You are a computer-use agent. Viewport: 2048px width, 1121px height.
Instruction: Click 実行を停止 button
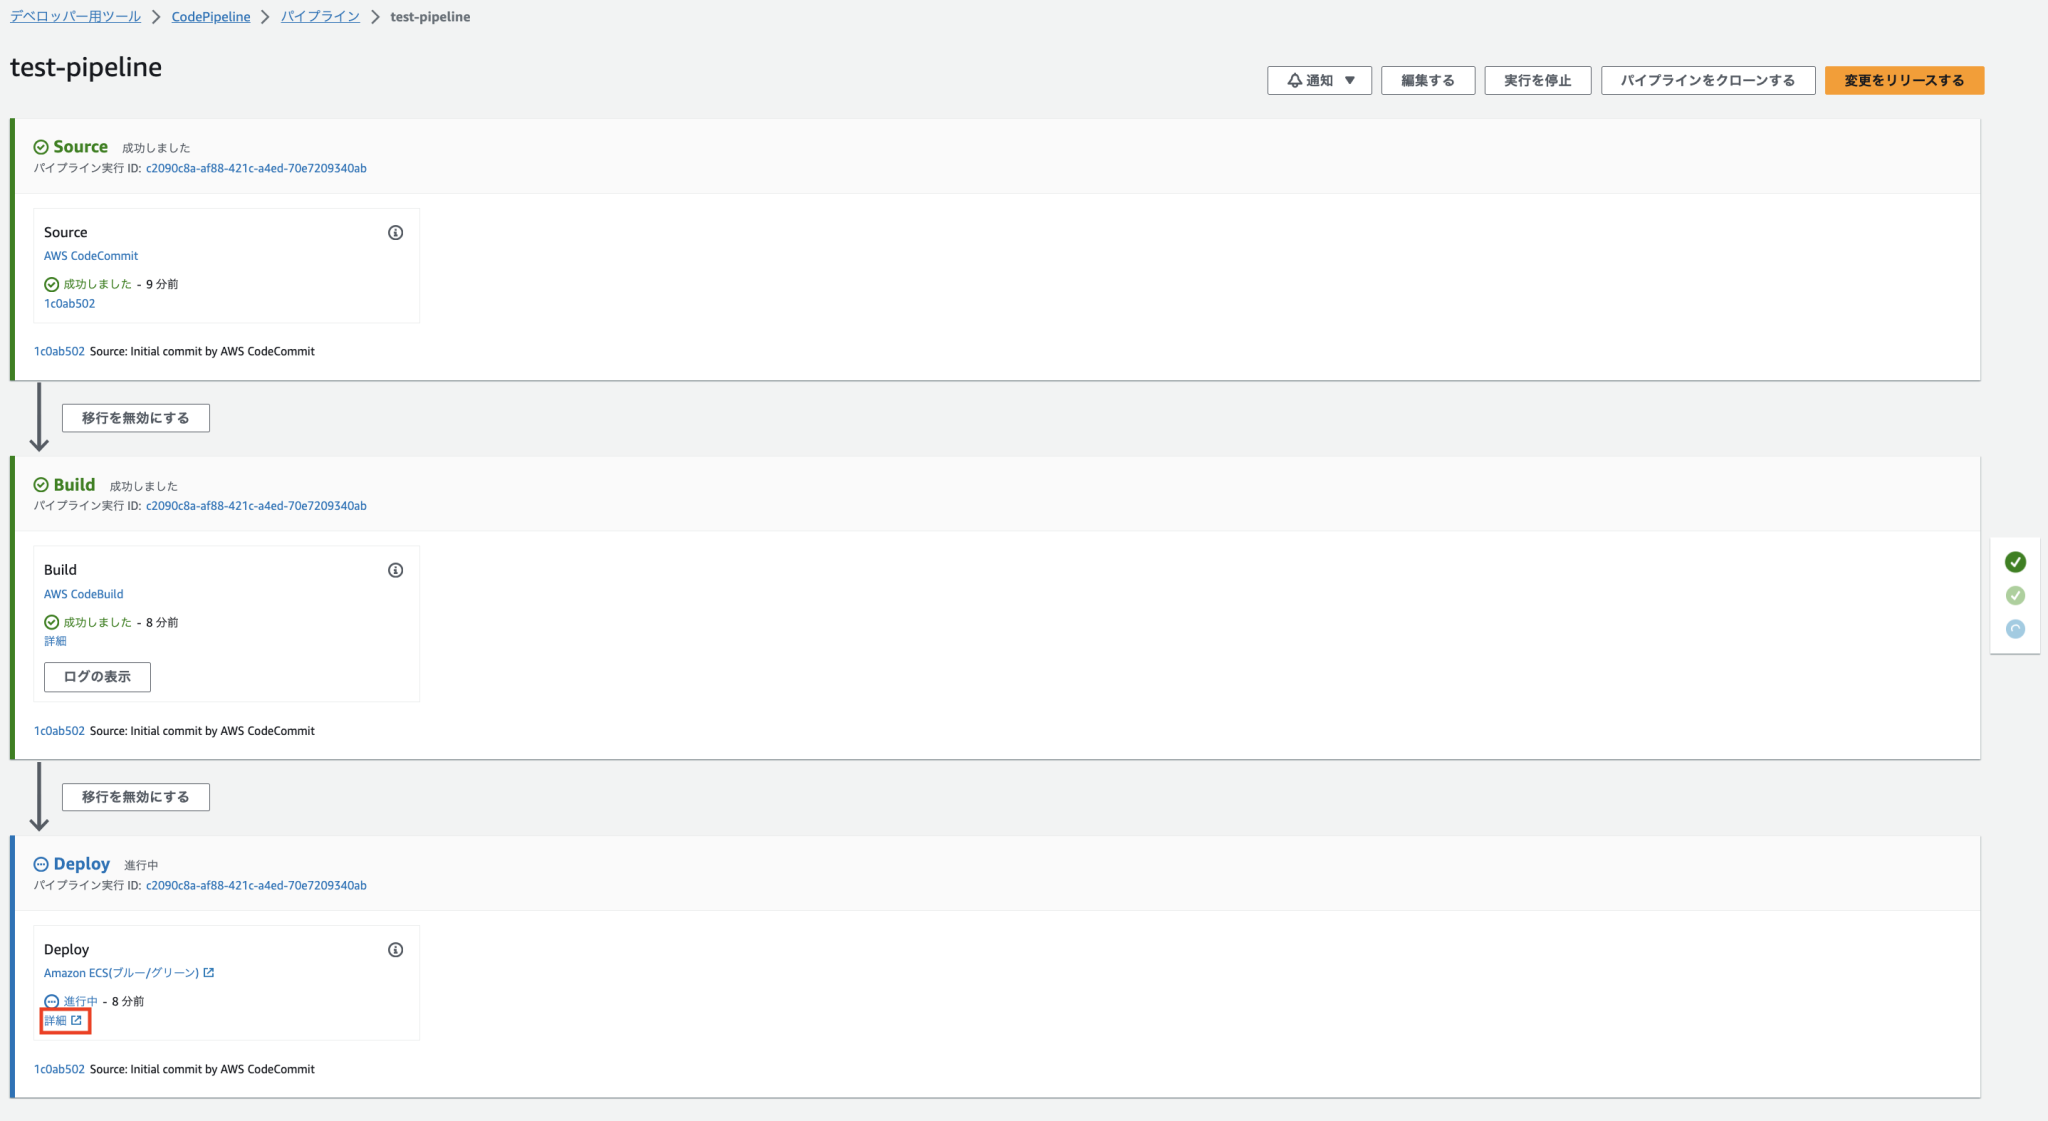(x=1537, y=81)
